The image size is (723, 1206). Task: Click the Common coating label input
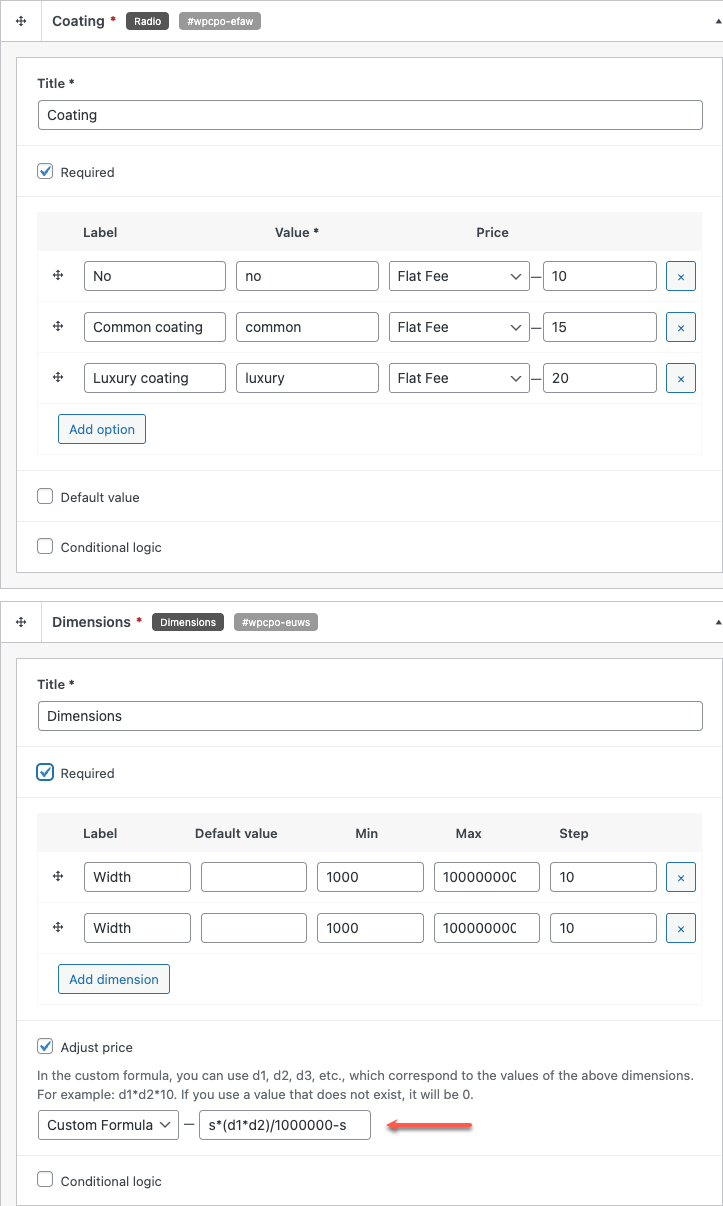[x=155, y=327]
